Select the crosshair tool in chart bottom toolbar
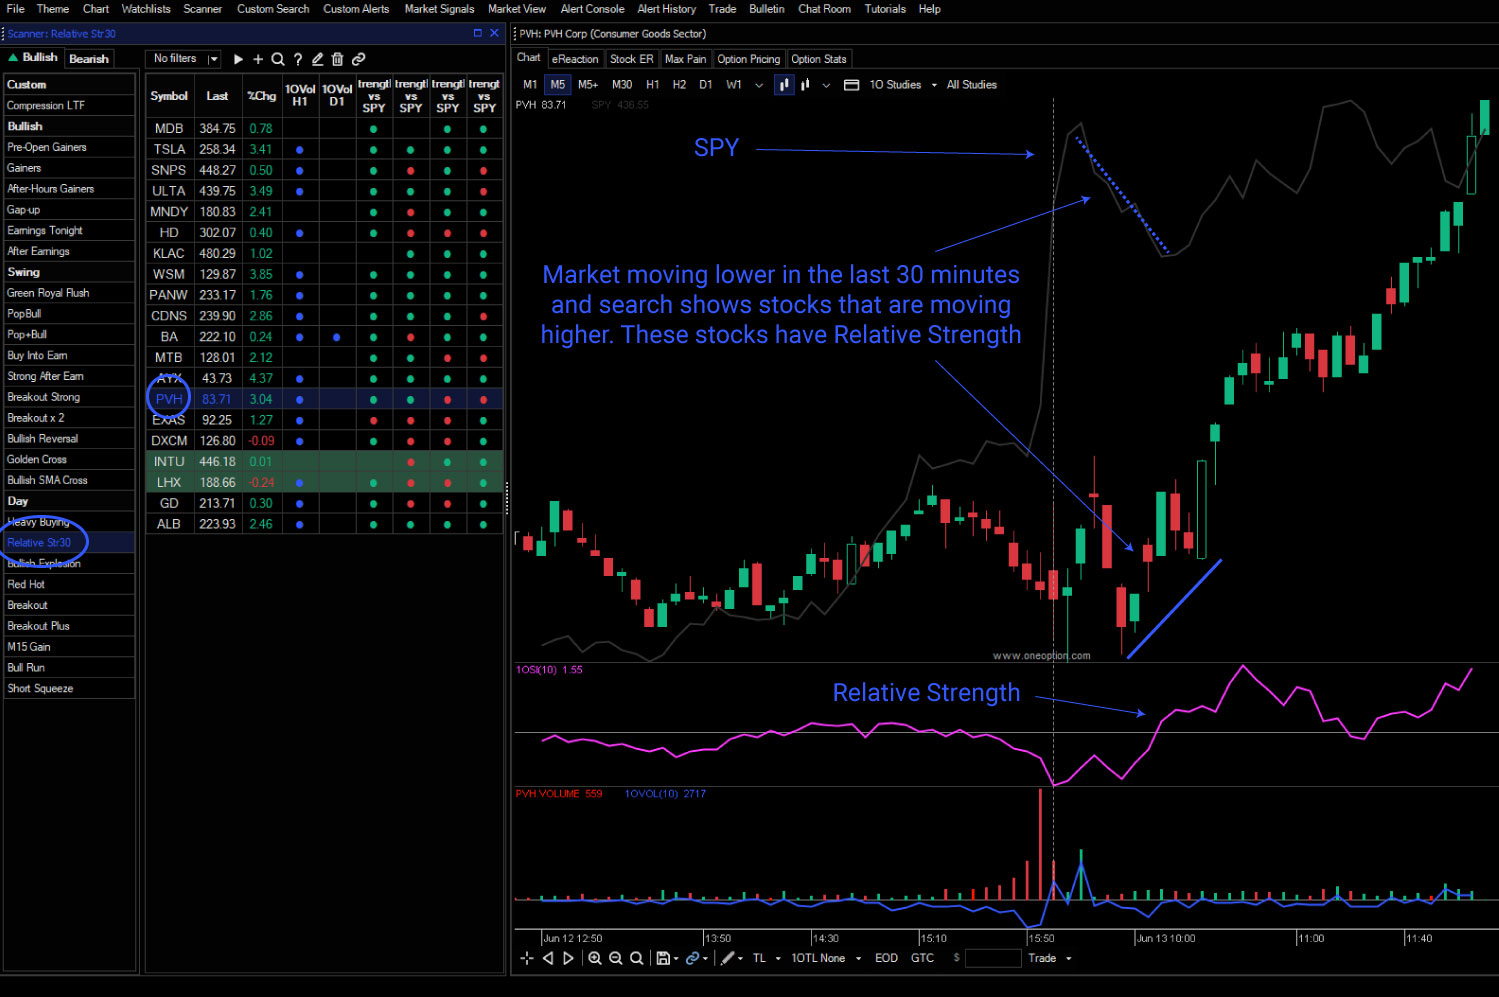Image resolution: width=1499 pixels, height=997 pixels. [525, 958]
